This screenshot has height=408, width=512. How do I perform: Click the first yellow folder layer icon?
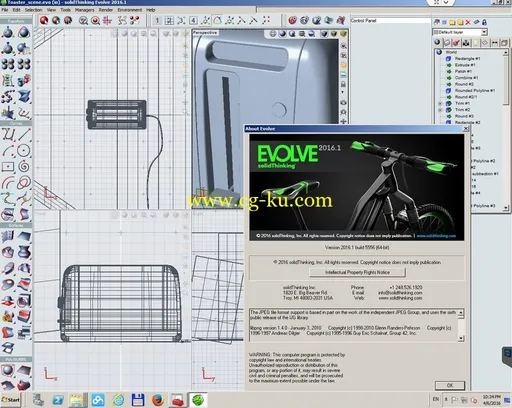[x=452, y=22]
